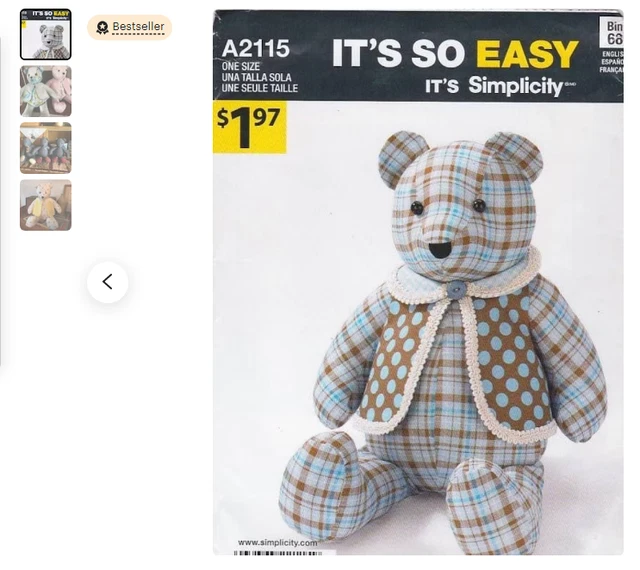
Task: Click the polka dot vest on the bear
Action: point(512,360)
